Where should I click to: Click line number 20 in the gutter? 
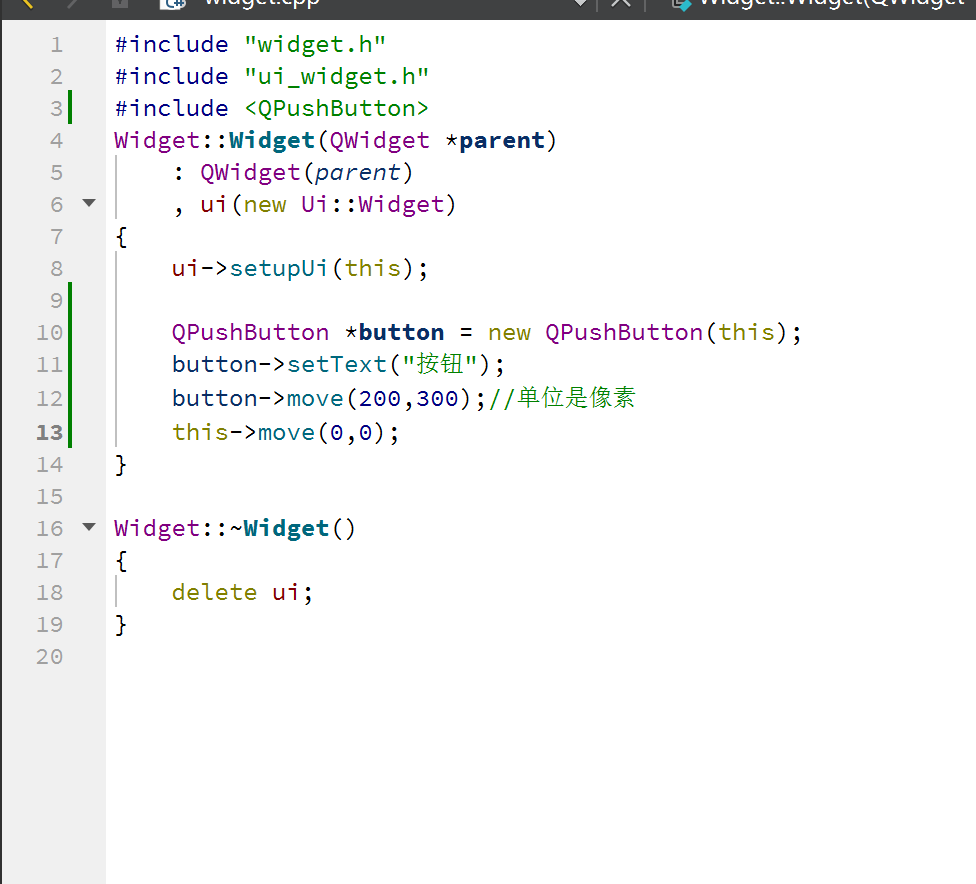(50, 657)
